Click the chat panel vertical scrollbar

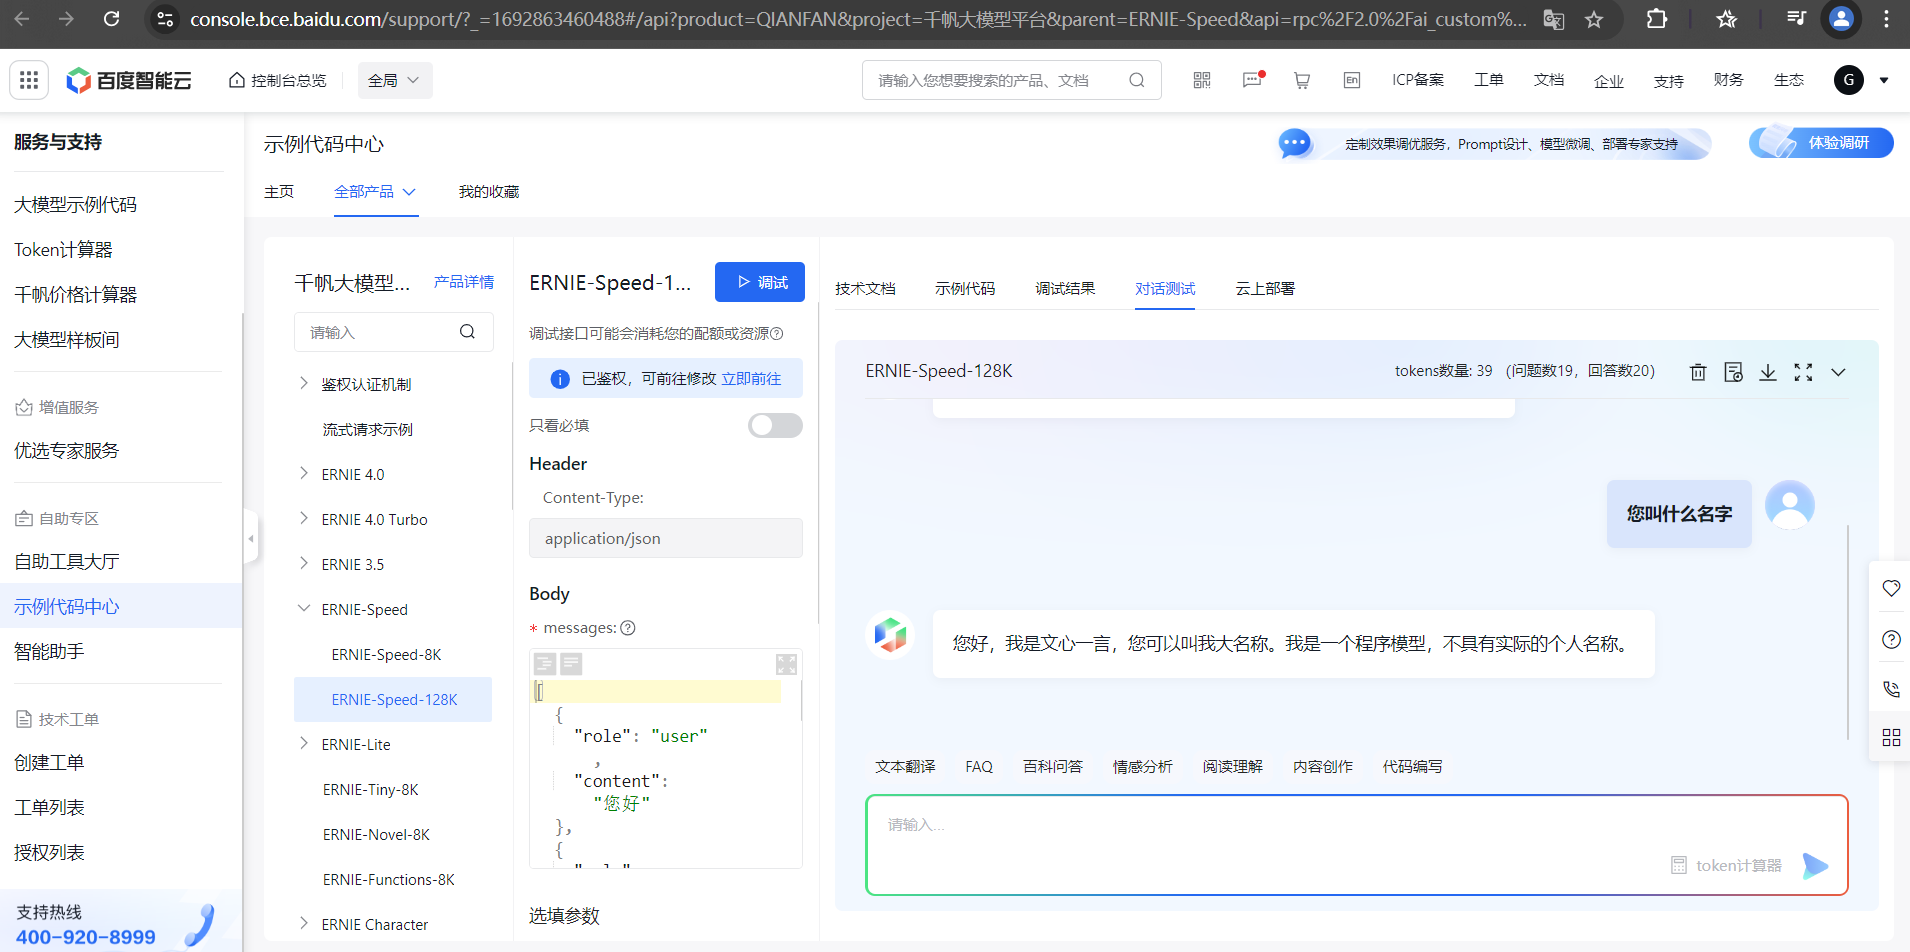tap(1848, 633)
